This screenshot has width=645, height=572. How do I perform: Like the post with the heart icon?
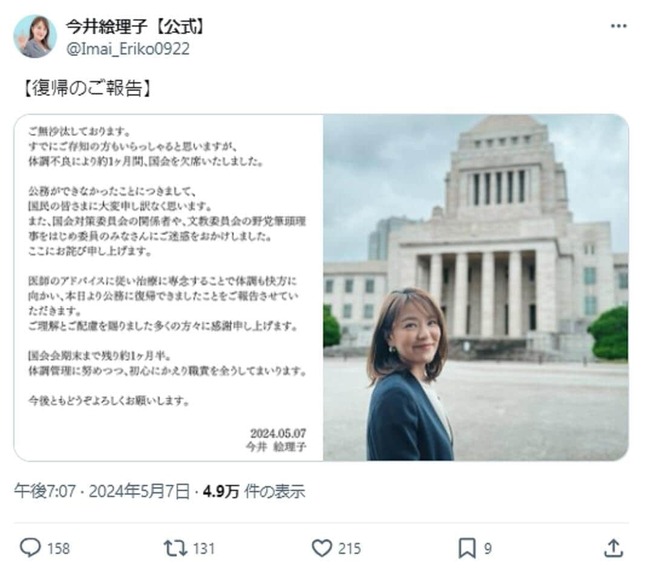322,548
